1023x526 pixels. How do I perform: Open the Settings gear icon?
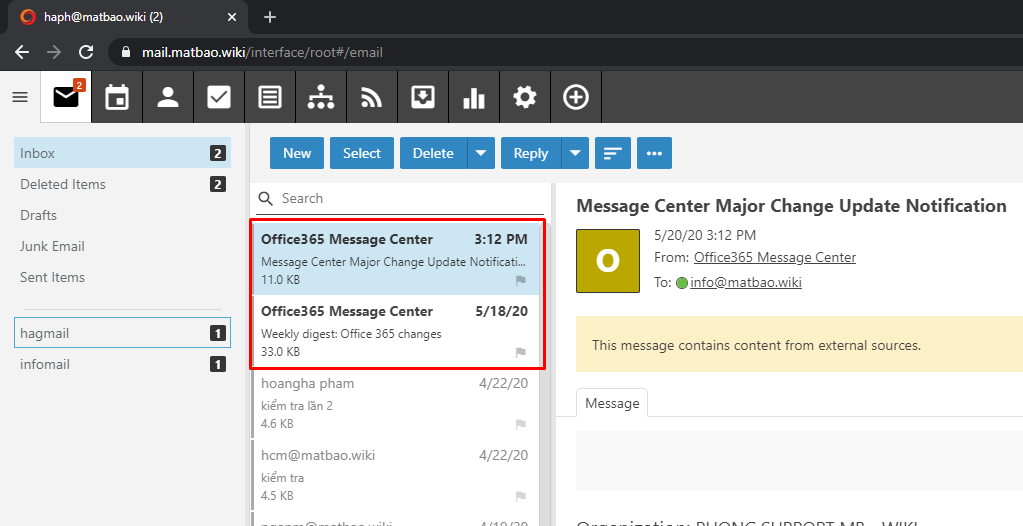(x=525, y=97)
